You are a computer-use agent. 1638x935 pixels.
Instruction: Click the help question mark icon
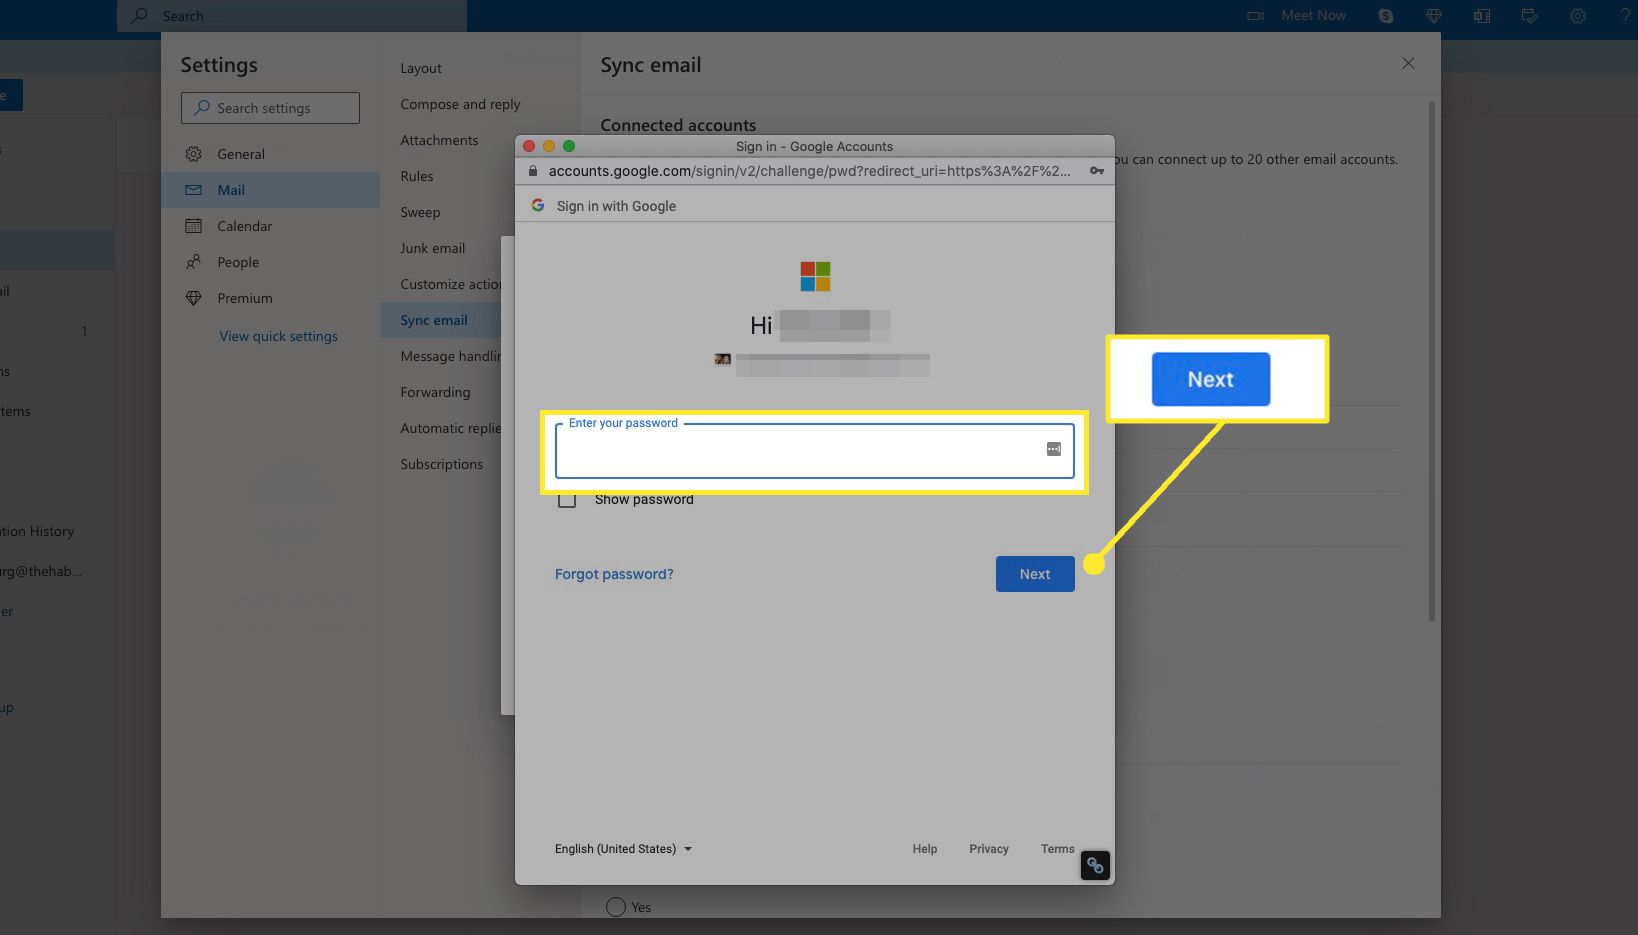pyautogui.click(x=1625, y=16)
